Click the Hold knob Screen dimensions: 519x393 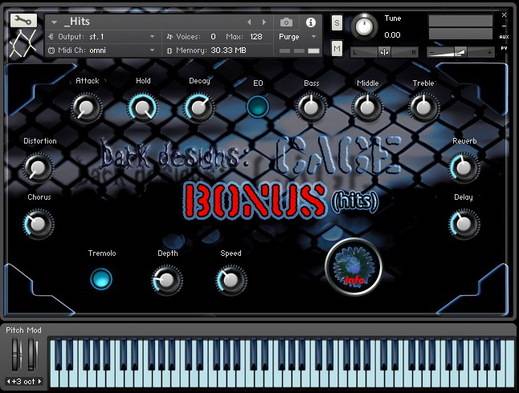143,108
